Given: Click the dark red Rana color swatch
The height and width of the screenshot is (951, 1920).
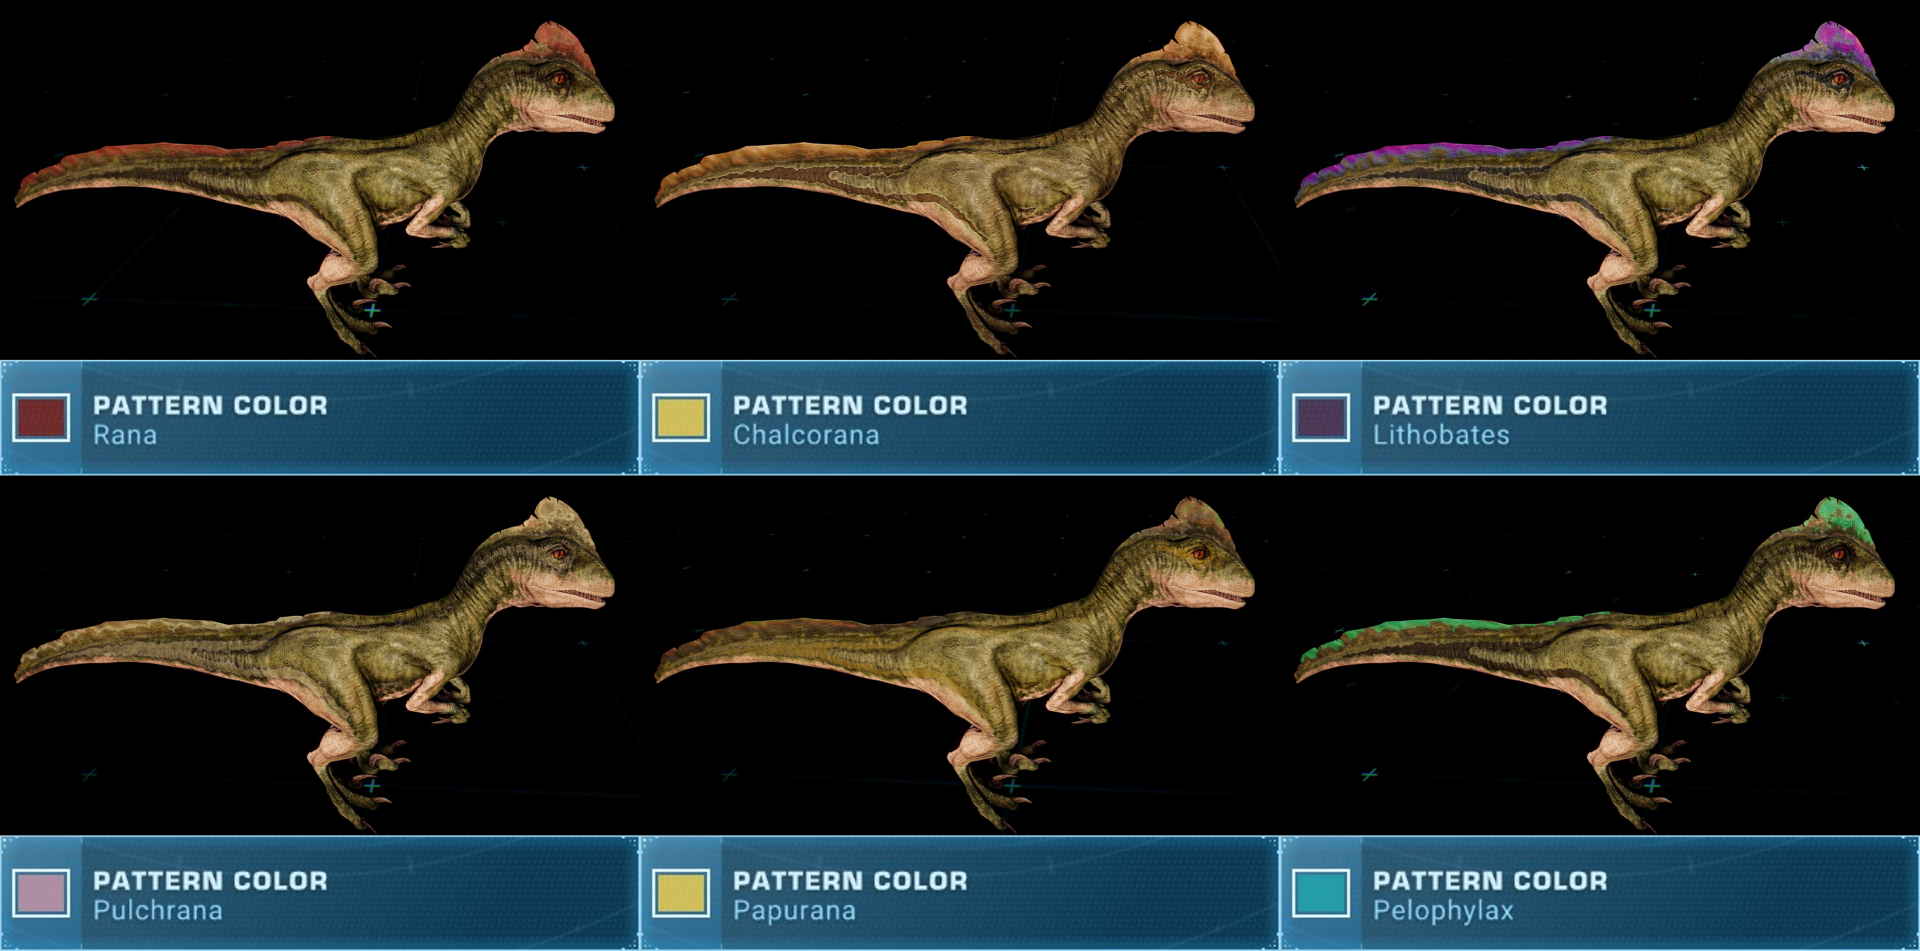Looking at the screenshot, I should [41, 417].
